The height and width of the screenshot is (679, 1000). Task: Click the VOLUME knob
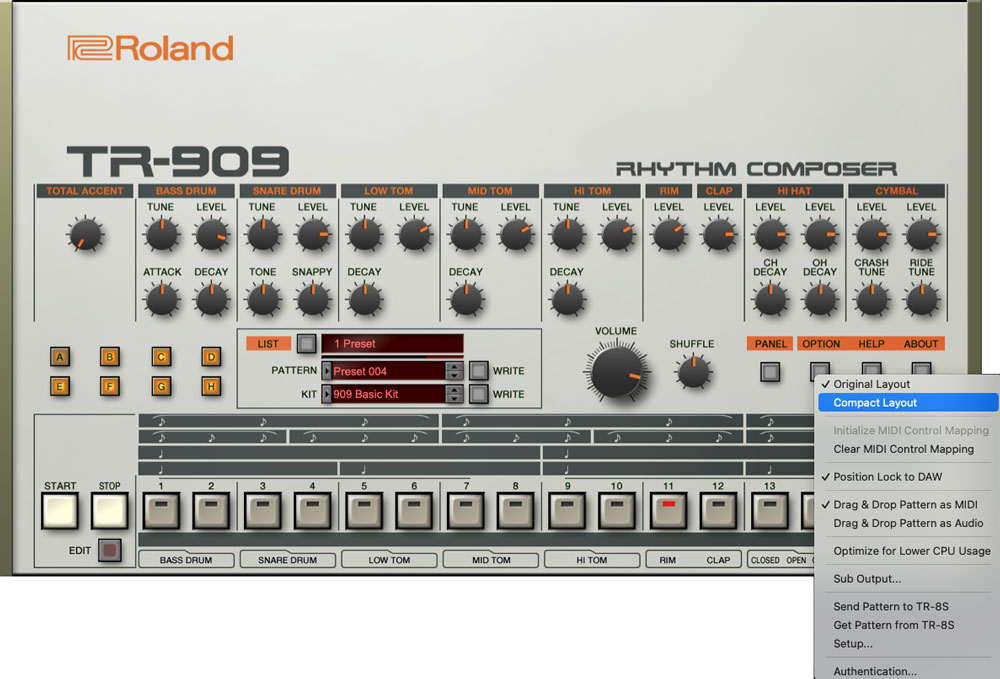(x=616, y=372)
